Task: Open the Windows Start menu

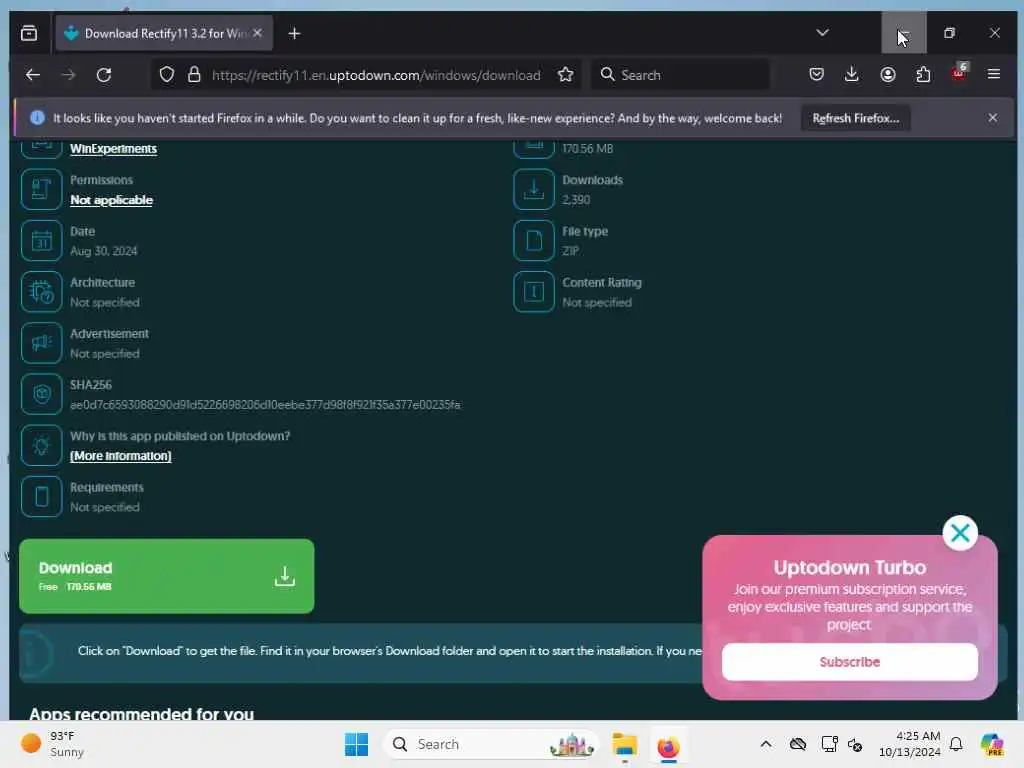Action: pyautogui.click(x=357, y=744)
